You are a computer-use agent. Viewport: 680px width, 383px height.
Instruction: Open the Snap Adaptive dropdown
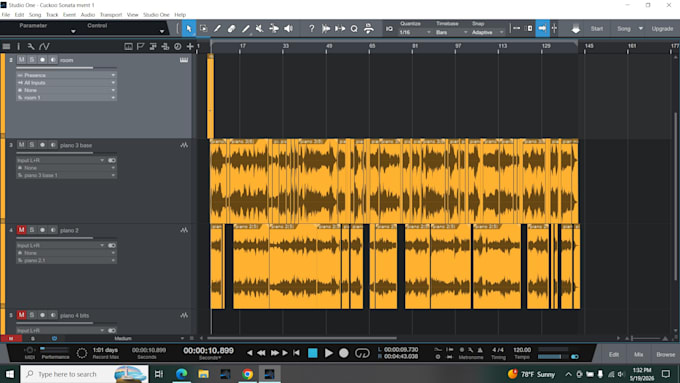coord(487,33)
